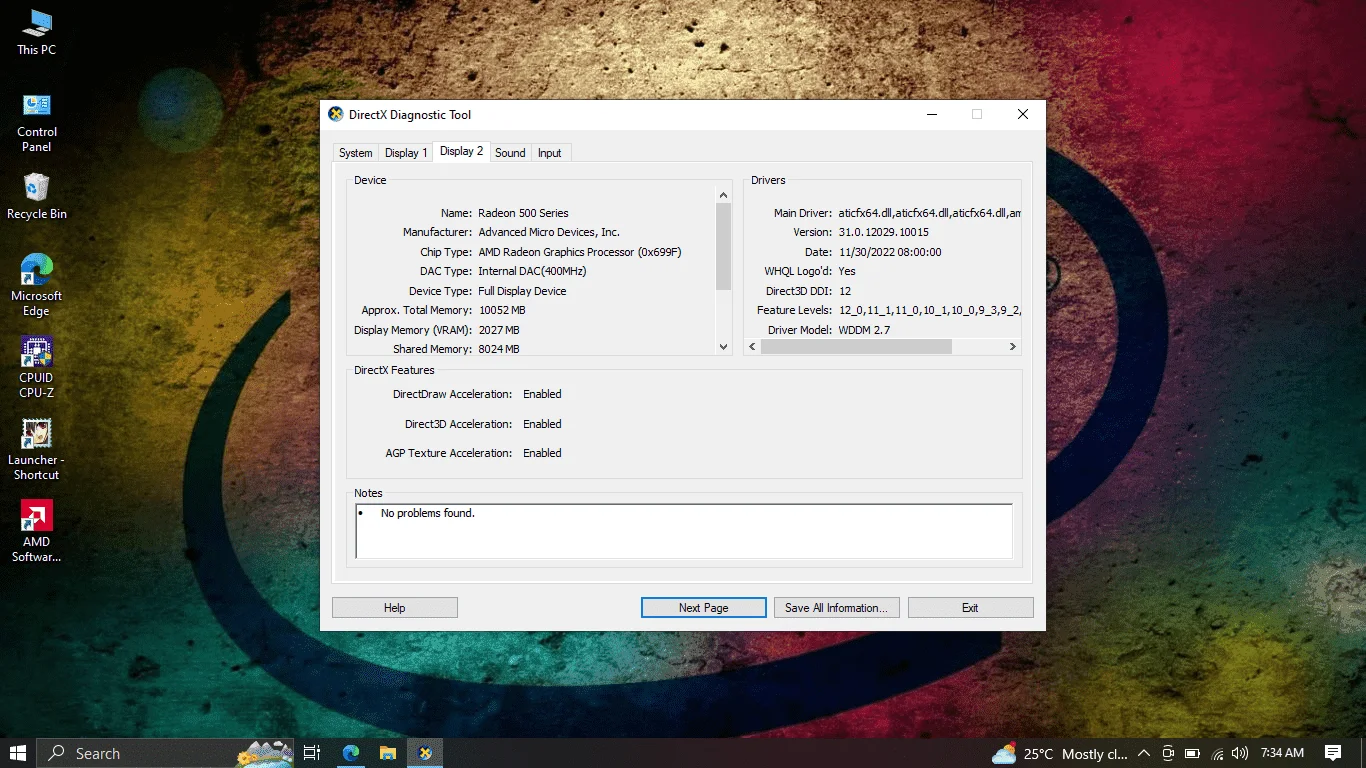Click the Device panel vertical scrollbar thumb
The width and height of the screenshot is (1366, 768).
pyautogui.click(x=724, y=246)
